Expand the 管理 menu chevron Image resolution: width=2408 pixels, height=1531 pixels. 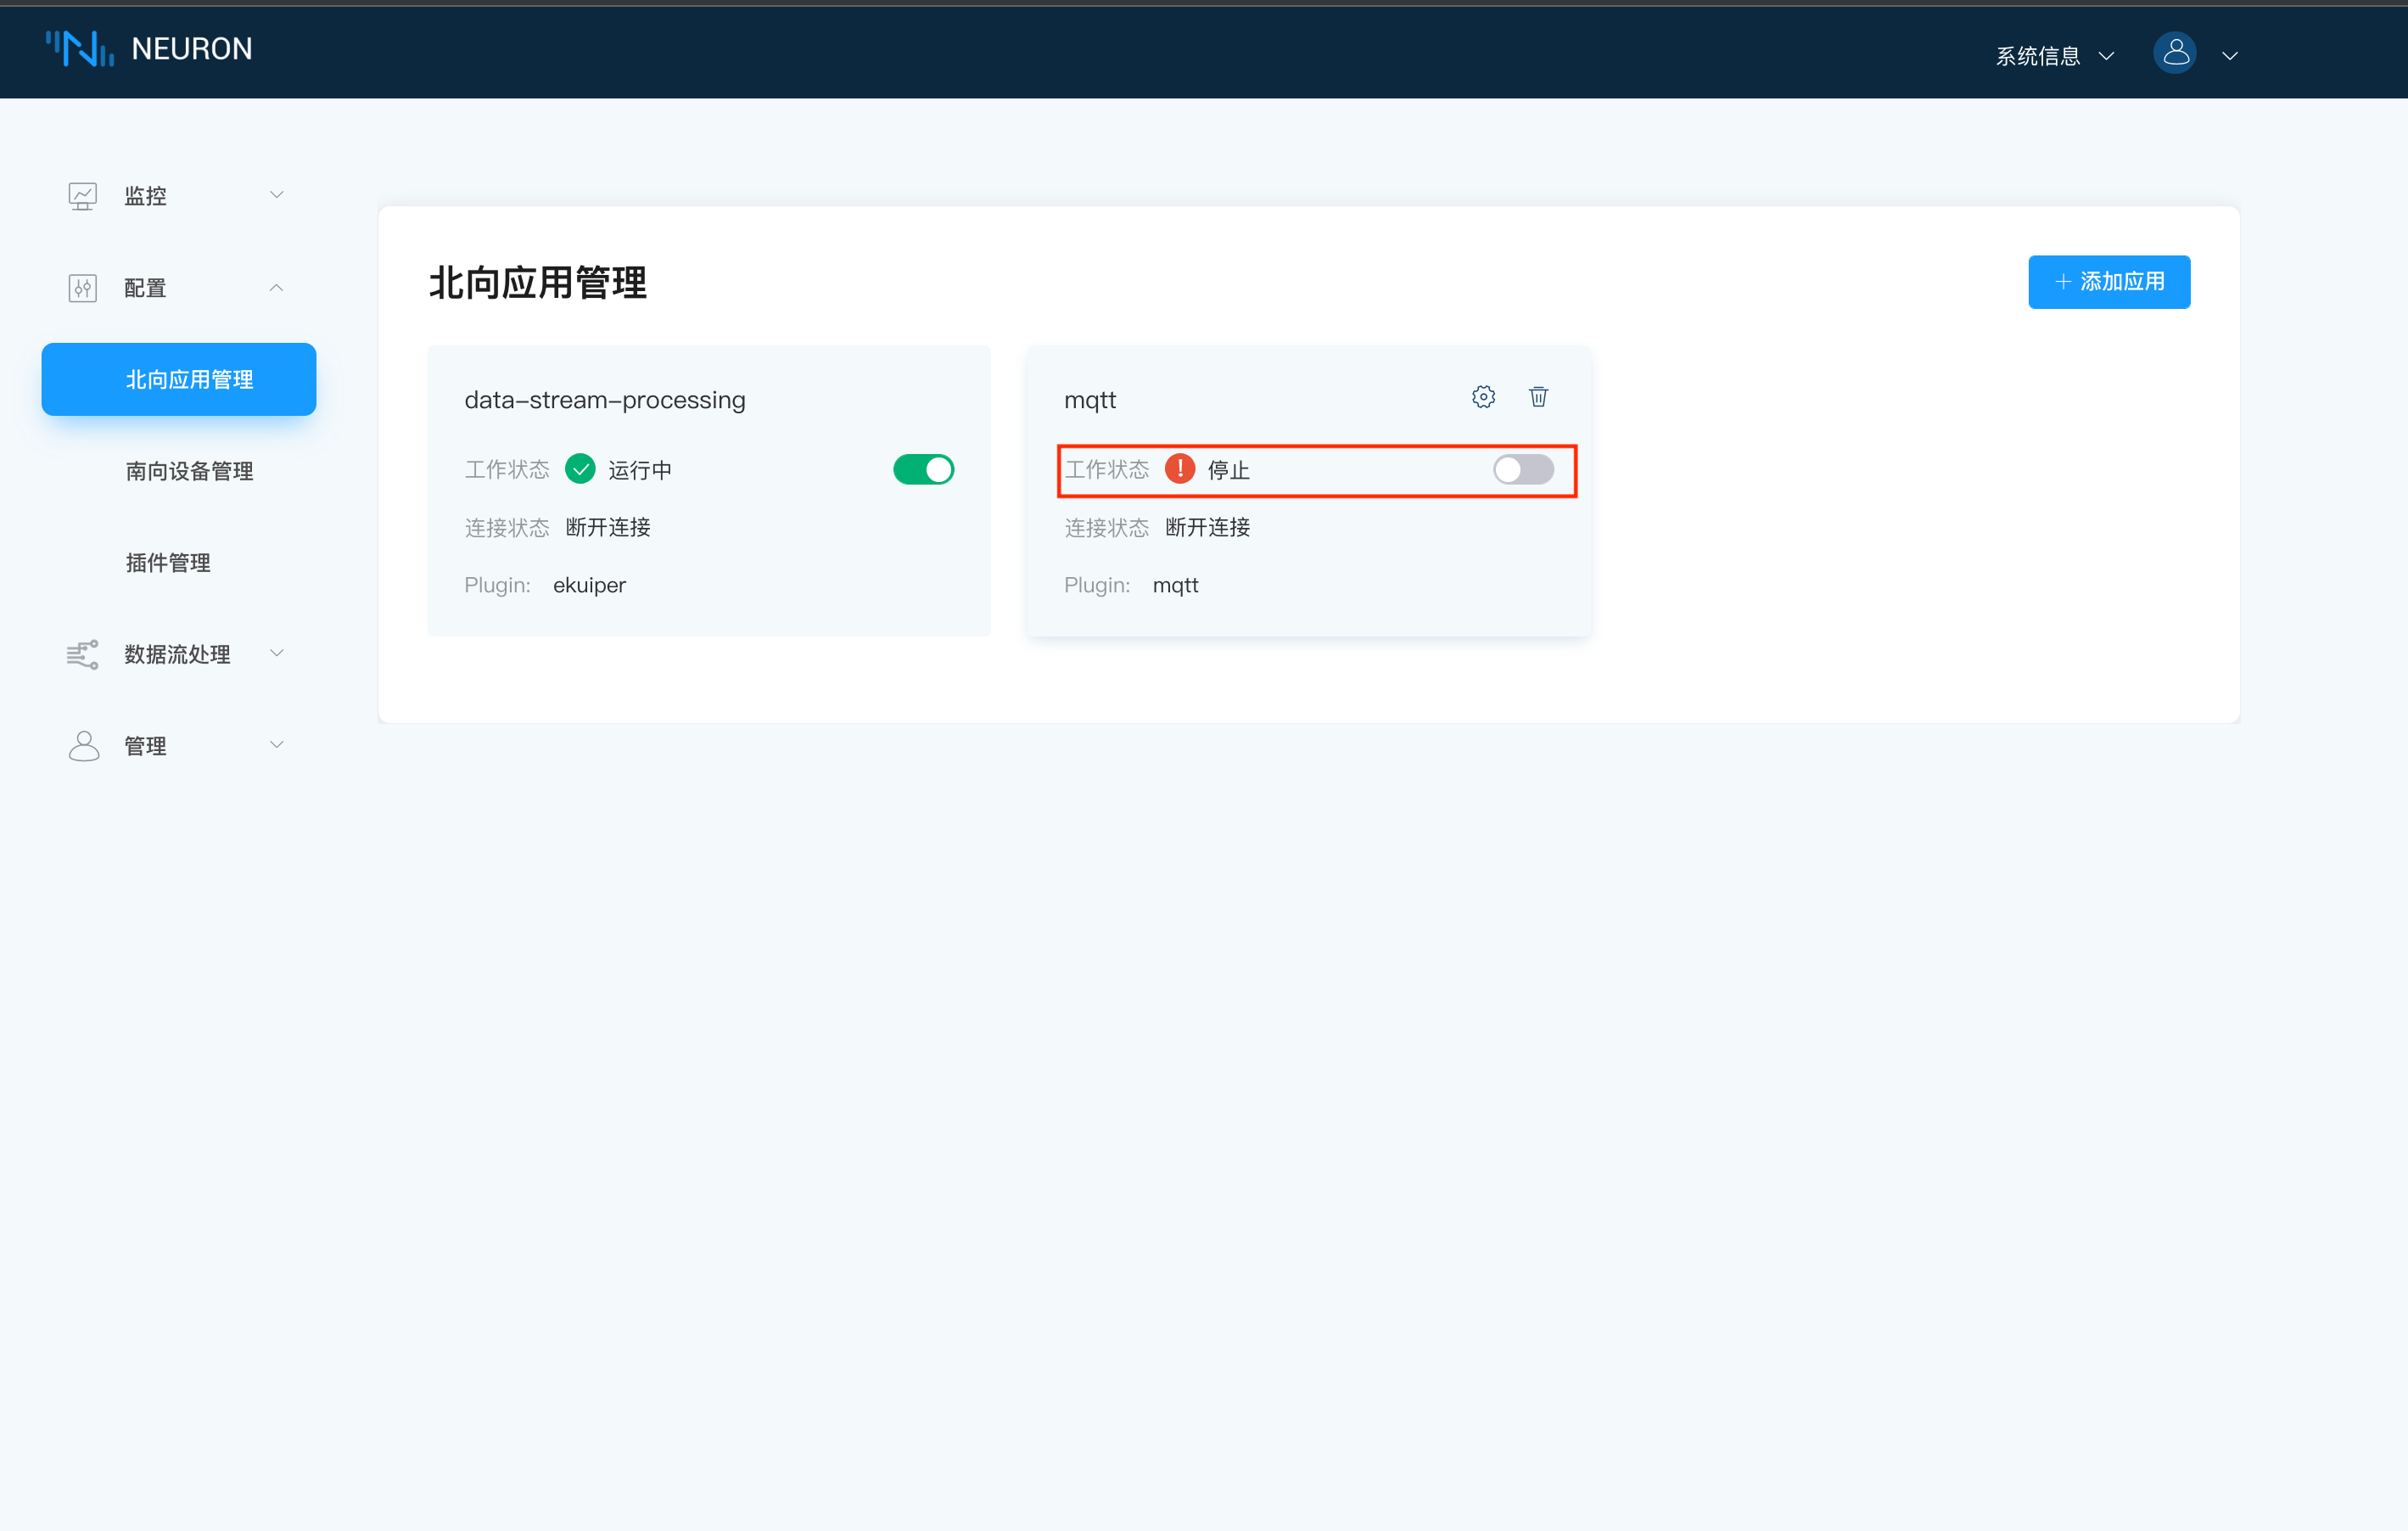(277, 745)
